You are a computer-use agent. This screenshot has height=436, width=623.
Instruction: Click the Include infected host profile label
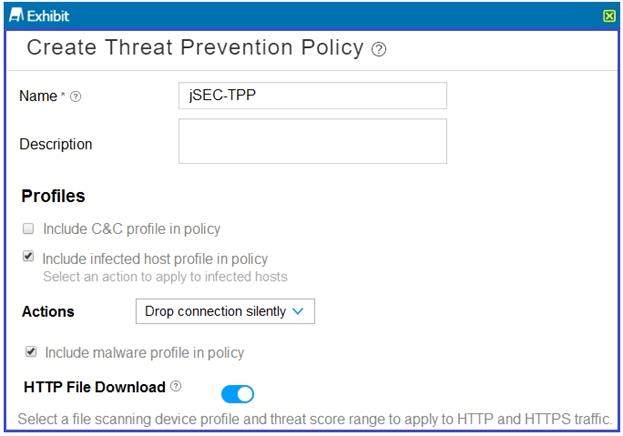155,259
